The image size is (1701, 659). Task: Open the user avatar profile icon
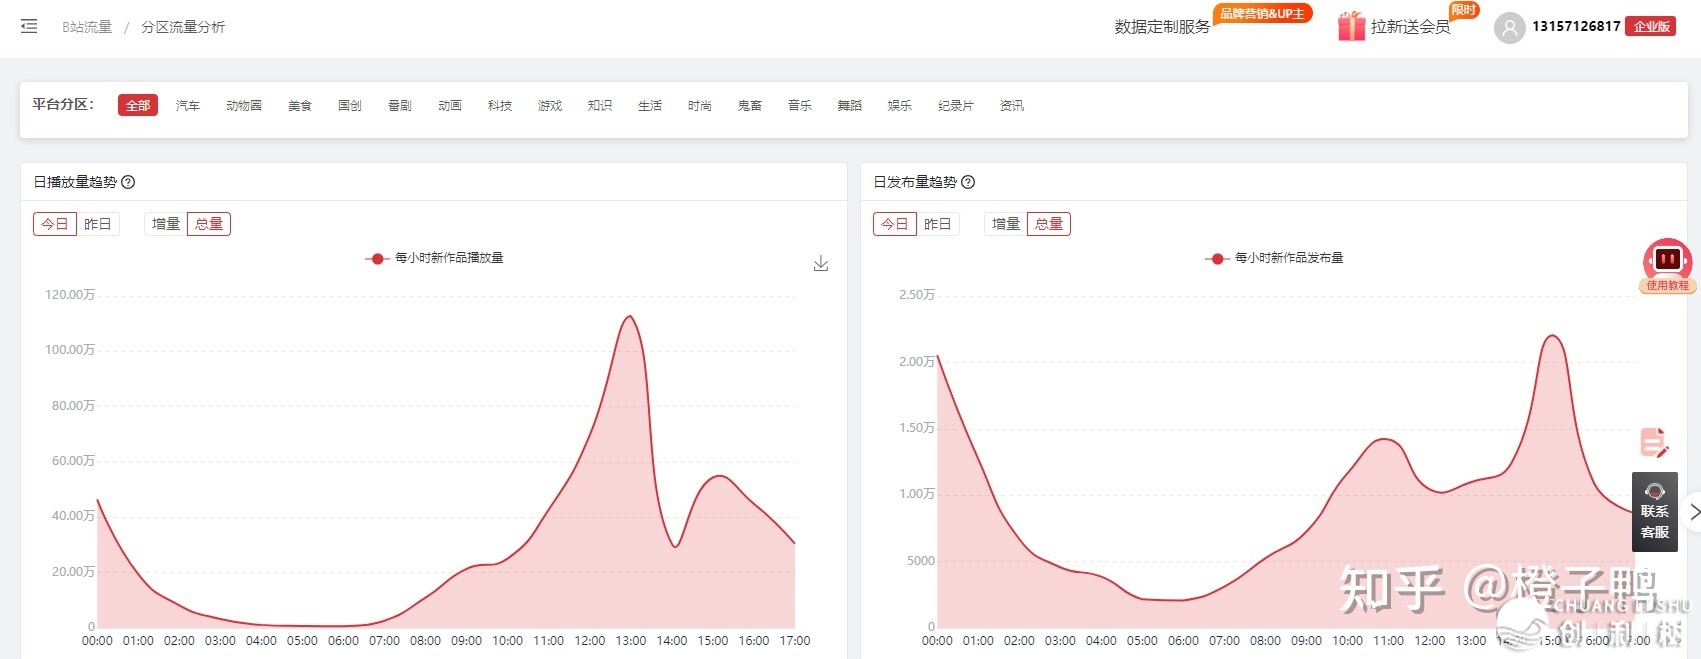click(x=1509, y=27)
